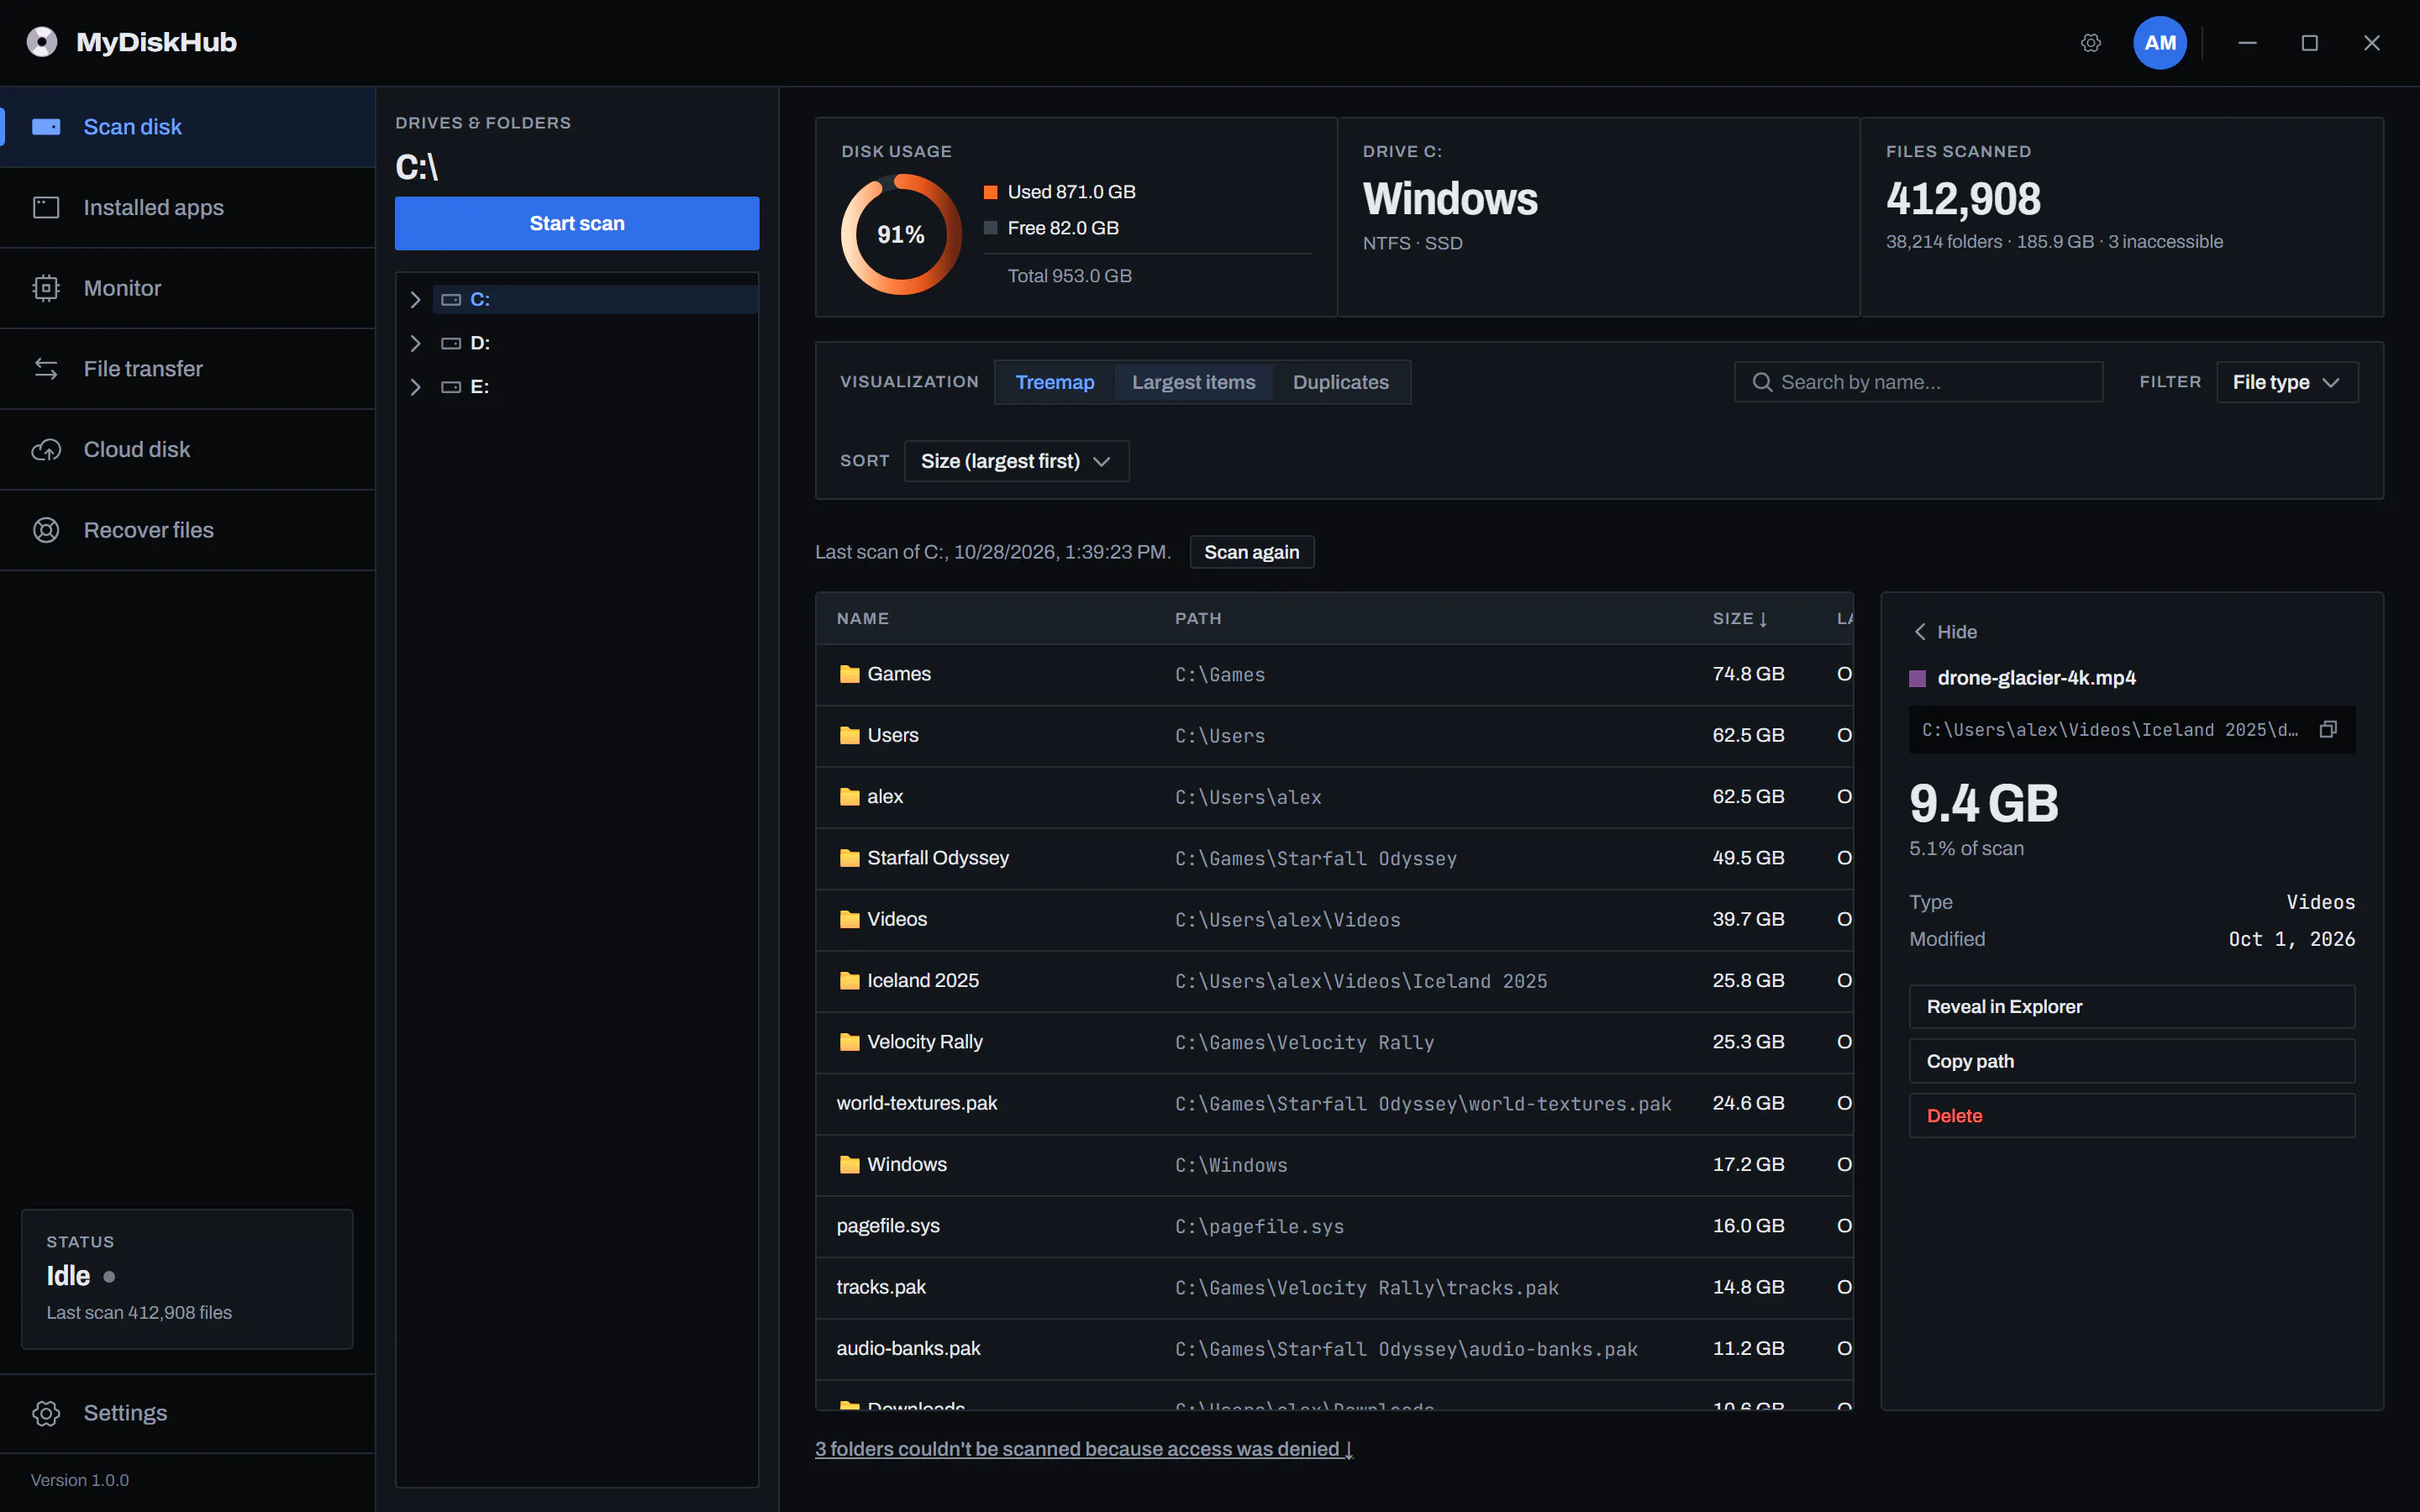Open the File type filter dropdown
The height and width of the screenshot is (1512, 2420).
2287,382
